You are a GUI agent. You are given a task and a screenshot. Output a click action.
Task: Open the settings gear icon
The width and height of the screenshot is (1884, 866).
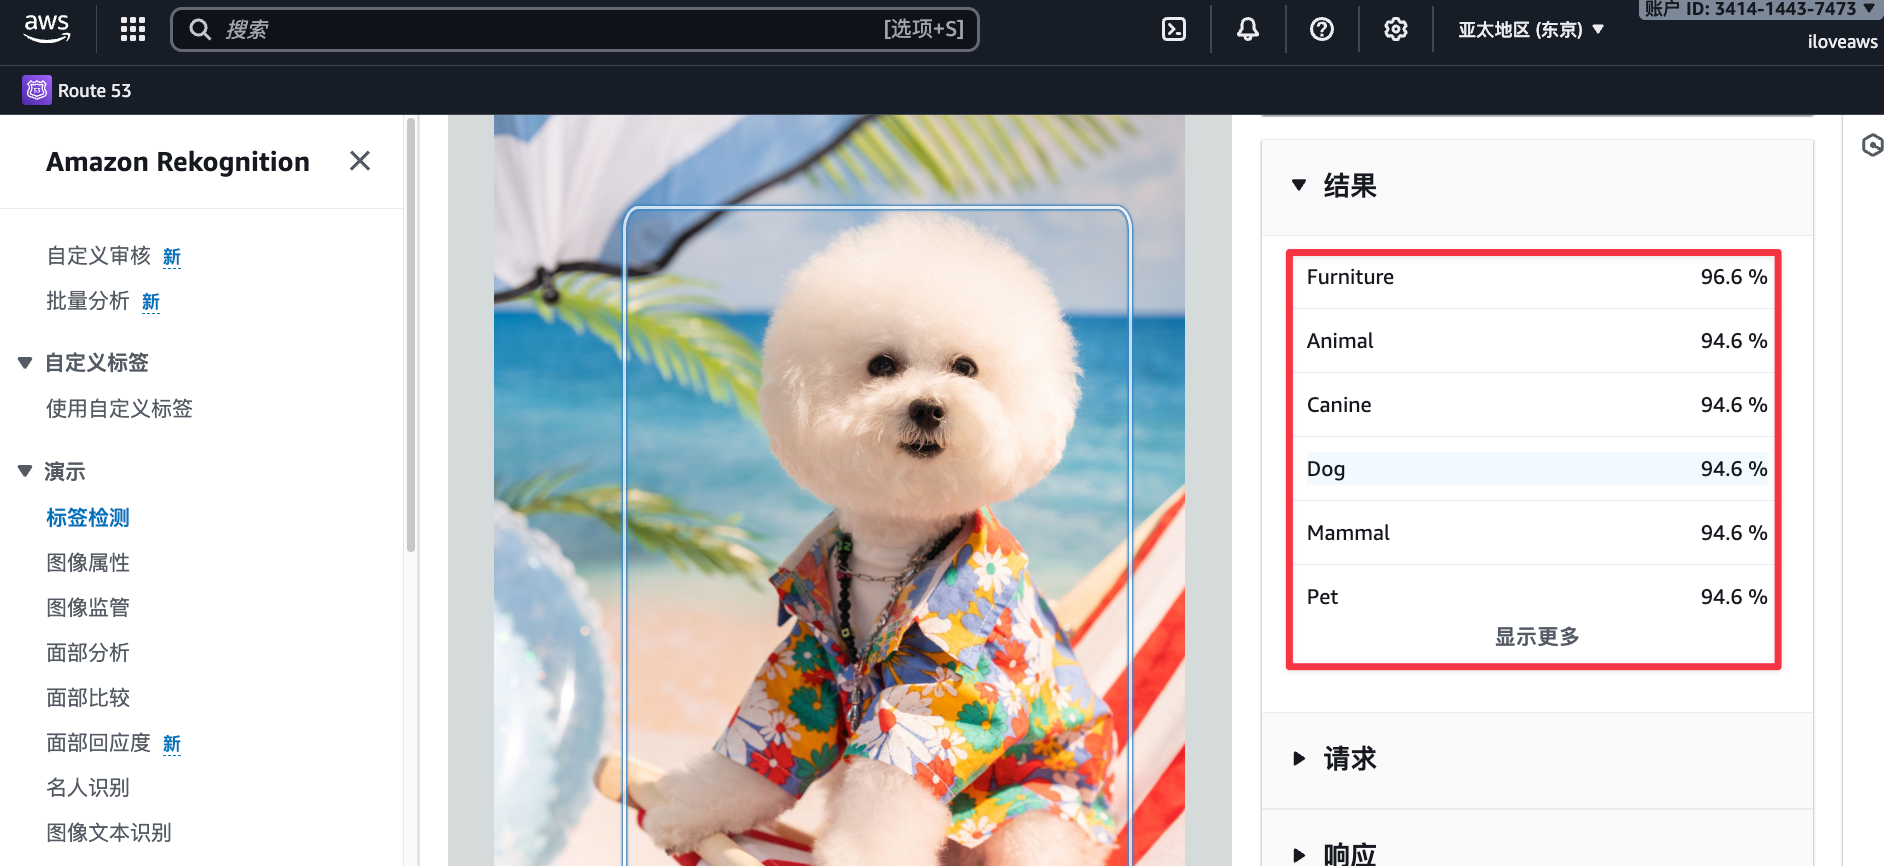point(1395,29)
